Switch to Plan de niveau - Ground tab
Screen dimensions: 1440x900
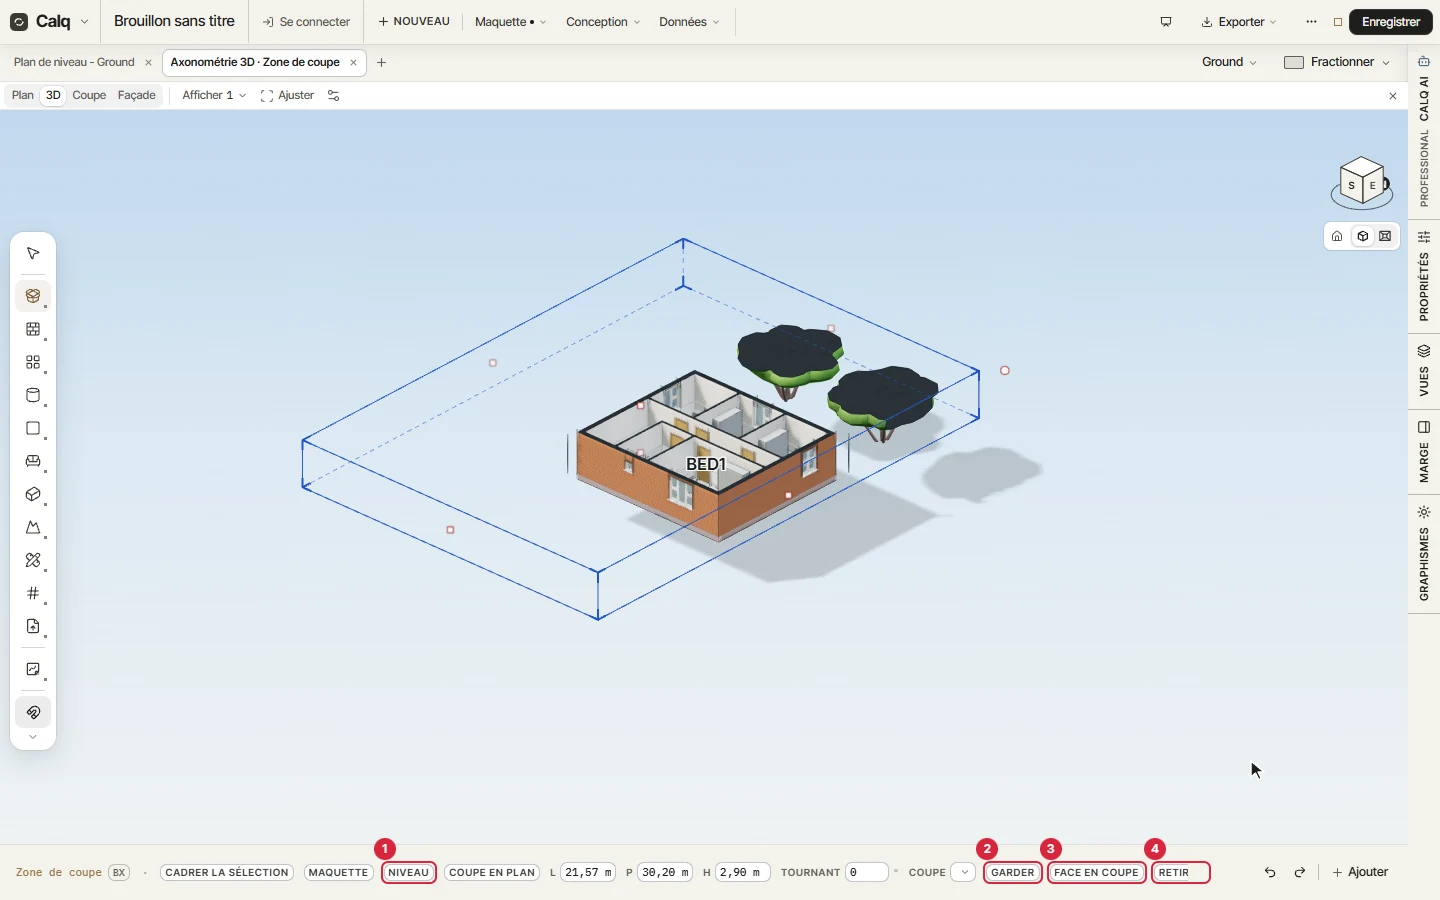click(x=74, y=62)
